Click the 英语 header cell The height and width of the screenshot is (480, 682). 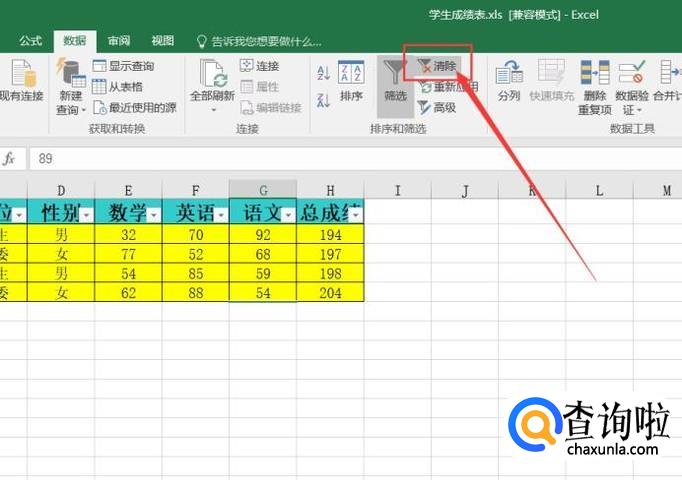196,212
